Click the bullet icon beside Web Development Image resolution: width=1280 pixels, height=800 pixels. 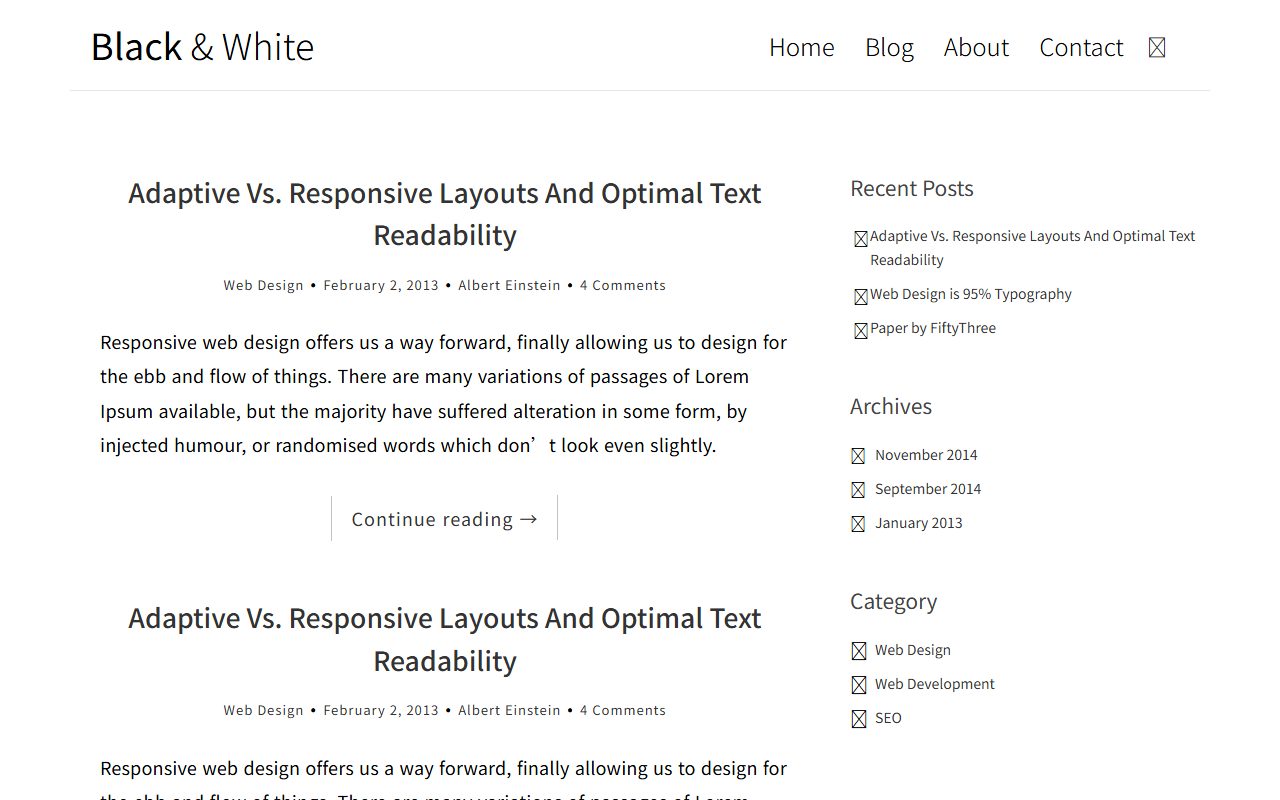click(859, 685)
